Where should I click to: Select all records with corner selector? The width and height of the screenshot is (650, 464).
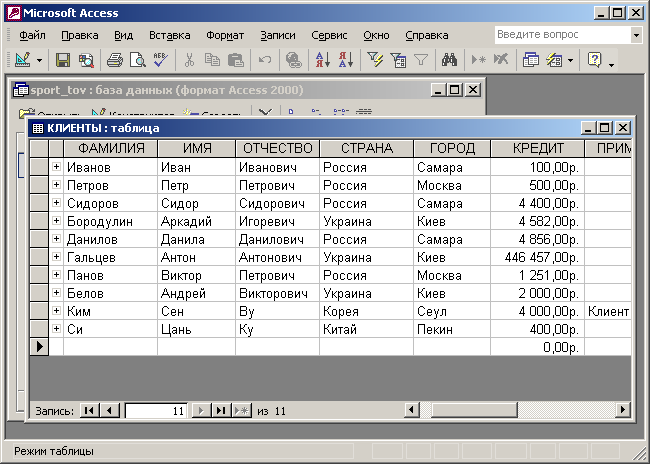[x=39, y=148]
